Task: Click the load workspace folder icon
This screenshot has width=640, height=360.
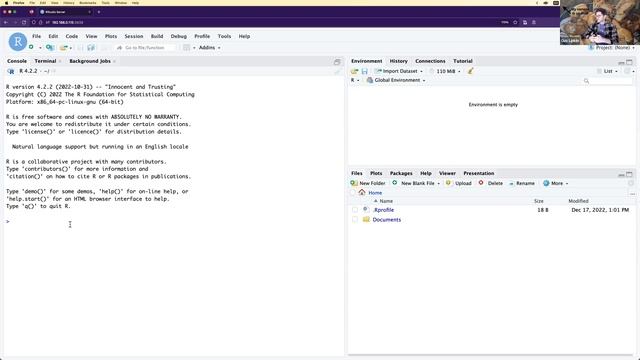Action: (x=354, y=71)
